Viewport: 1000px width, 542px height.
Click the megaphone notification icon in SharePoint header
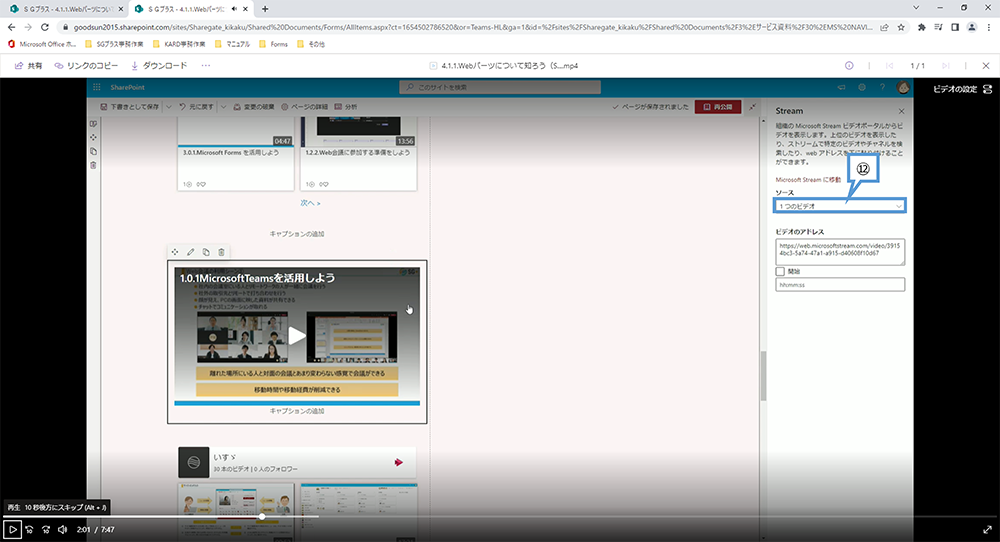coord(841,87)
